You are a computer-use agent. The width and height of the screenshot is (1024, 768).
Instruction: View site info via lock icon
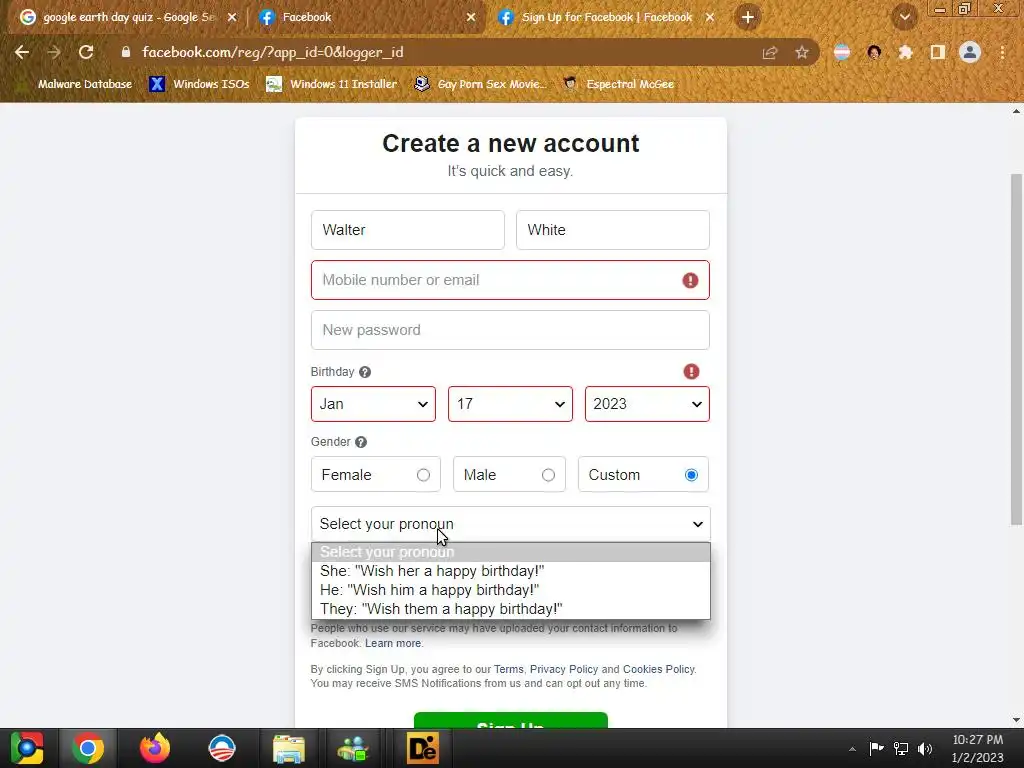tap(126, 52)
